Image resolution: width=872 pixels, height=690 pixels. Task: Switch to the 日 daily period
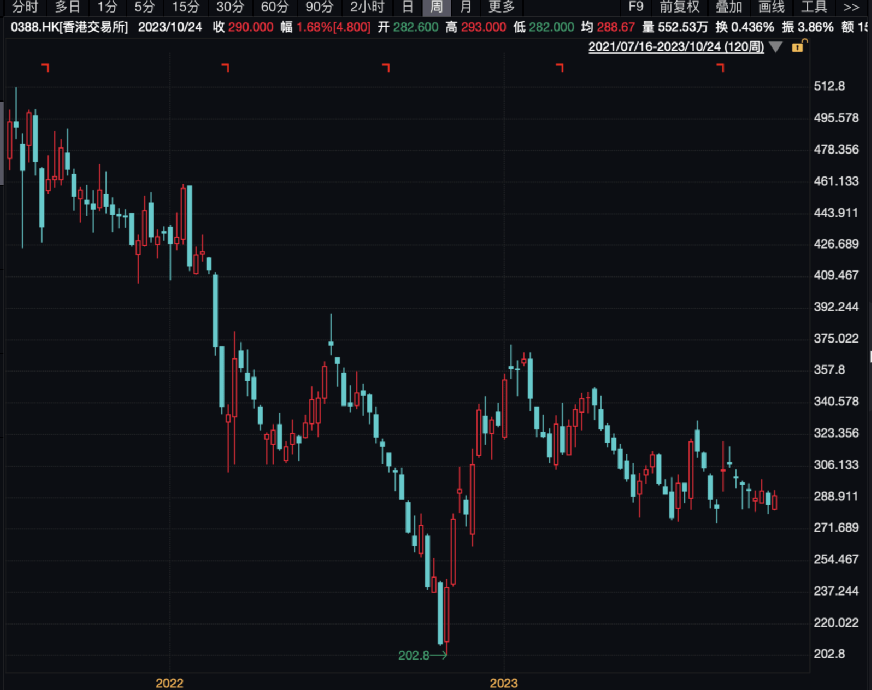tap(408, 6)
